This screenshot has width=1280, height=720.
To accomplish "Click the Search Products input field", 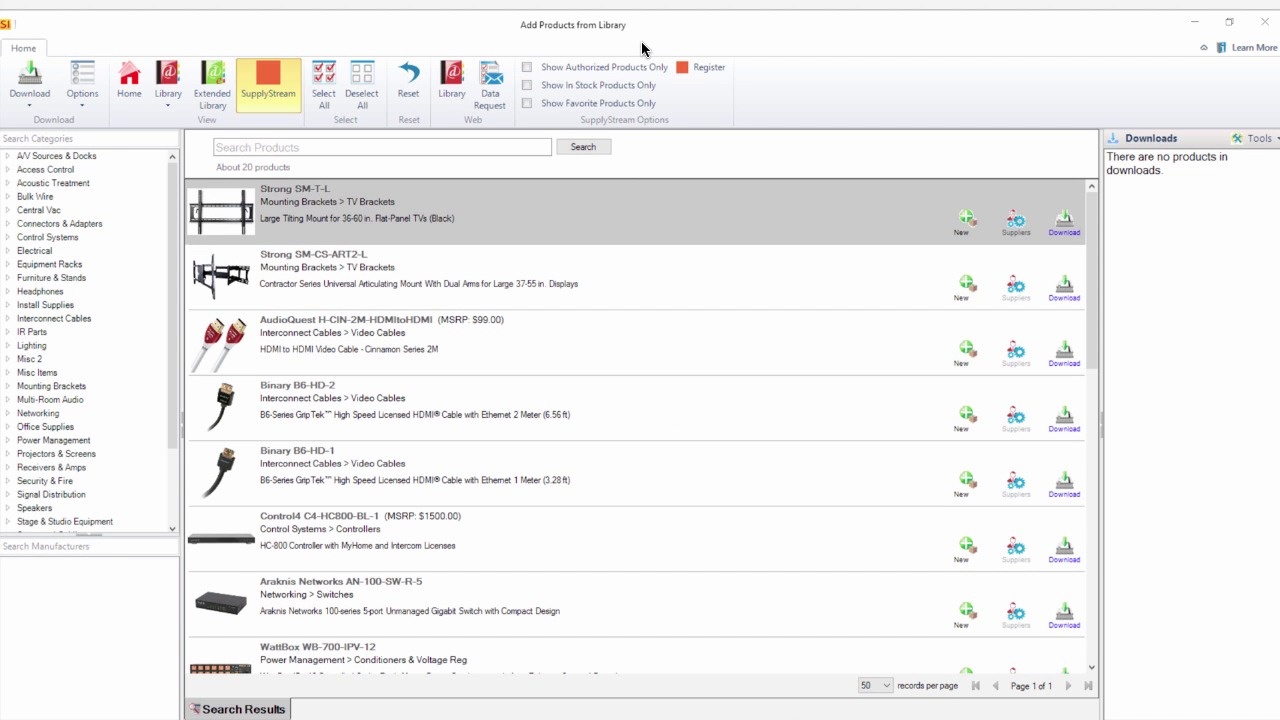I will point(382,147).
